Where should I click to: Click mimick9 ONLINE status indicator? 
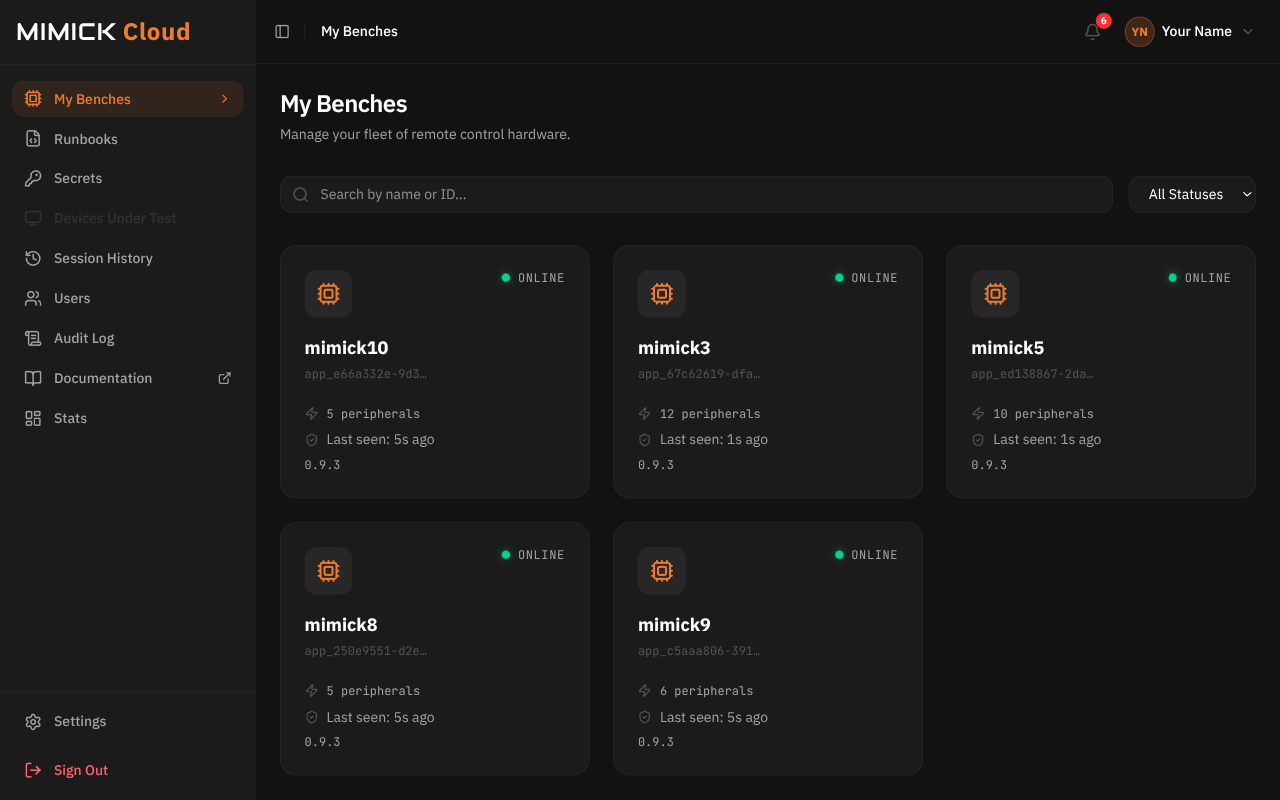pos(866,555)
